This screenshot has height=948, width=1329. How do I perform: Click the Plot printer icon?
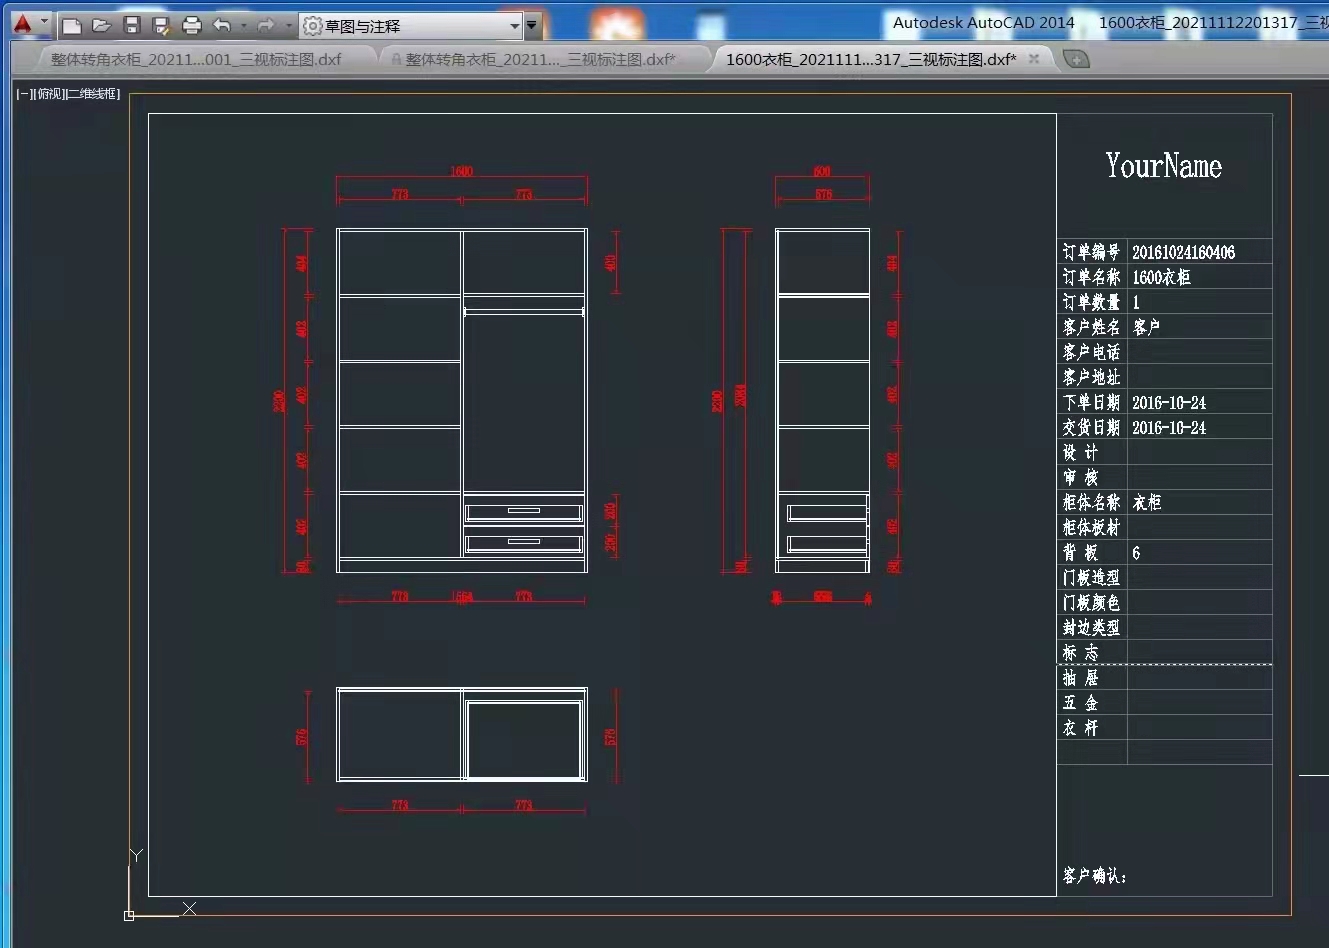(192, 26)
